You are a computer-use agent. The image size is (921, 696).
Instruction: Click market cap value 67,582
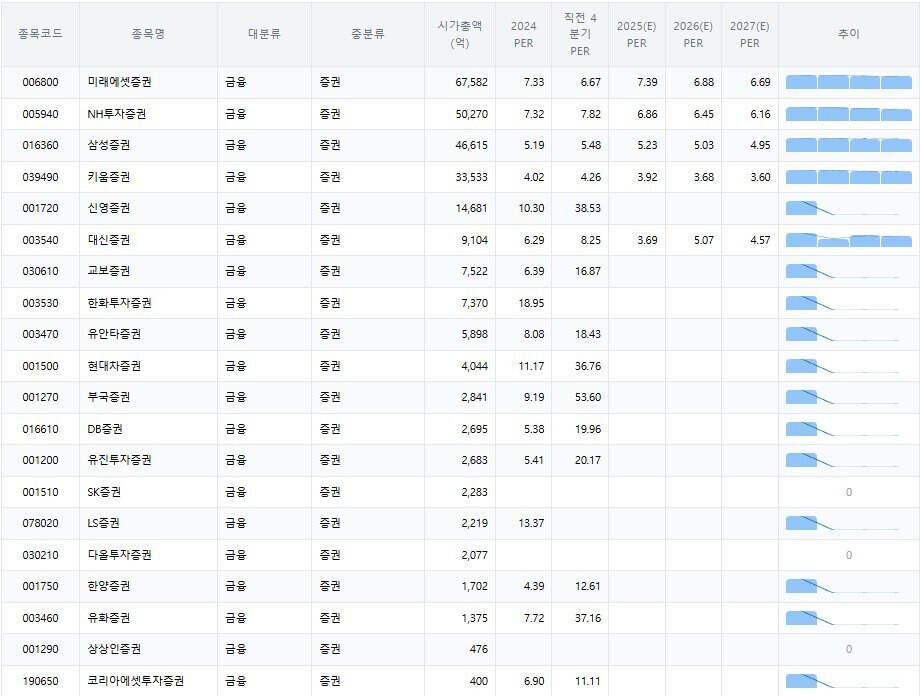[x=471, y=82]
